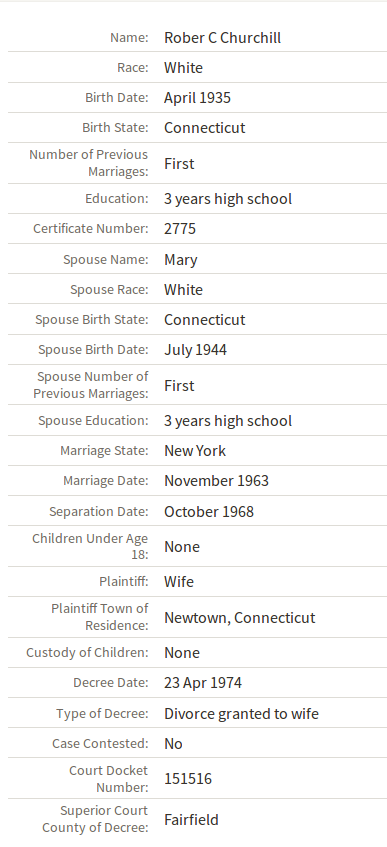Image resolution: width=387 pixels, height=847 pixels.
Task: Click the Birth State value Connecticut
Action: pyautogui.click(x=204, y=127)
